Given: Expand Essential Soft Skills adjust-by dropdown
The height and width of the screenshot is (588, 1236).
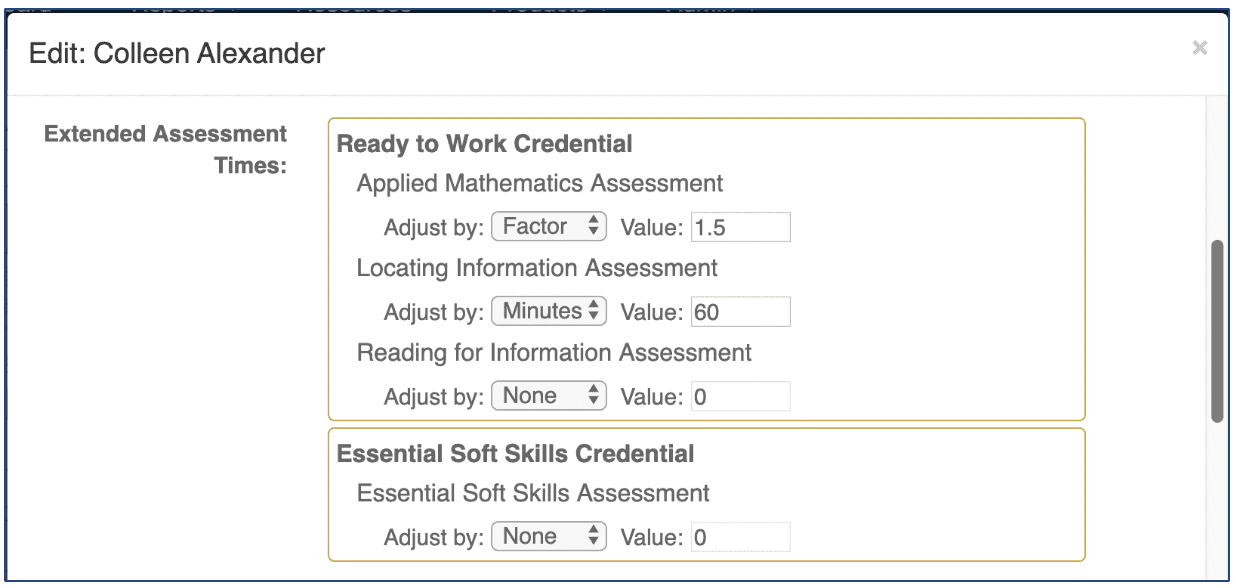Looking at the screenshot, I should click(x=549, y=537).
